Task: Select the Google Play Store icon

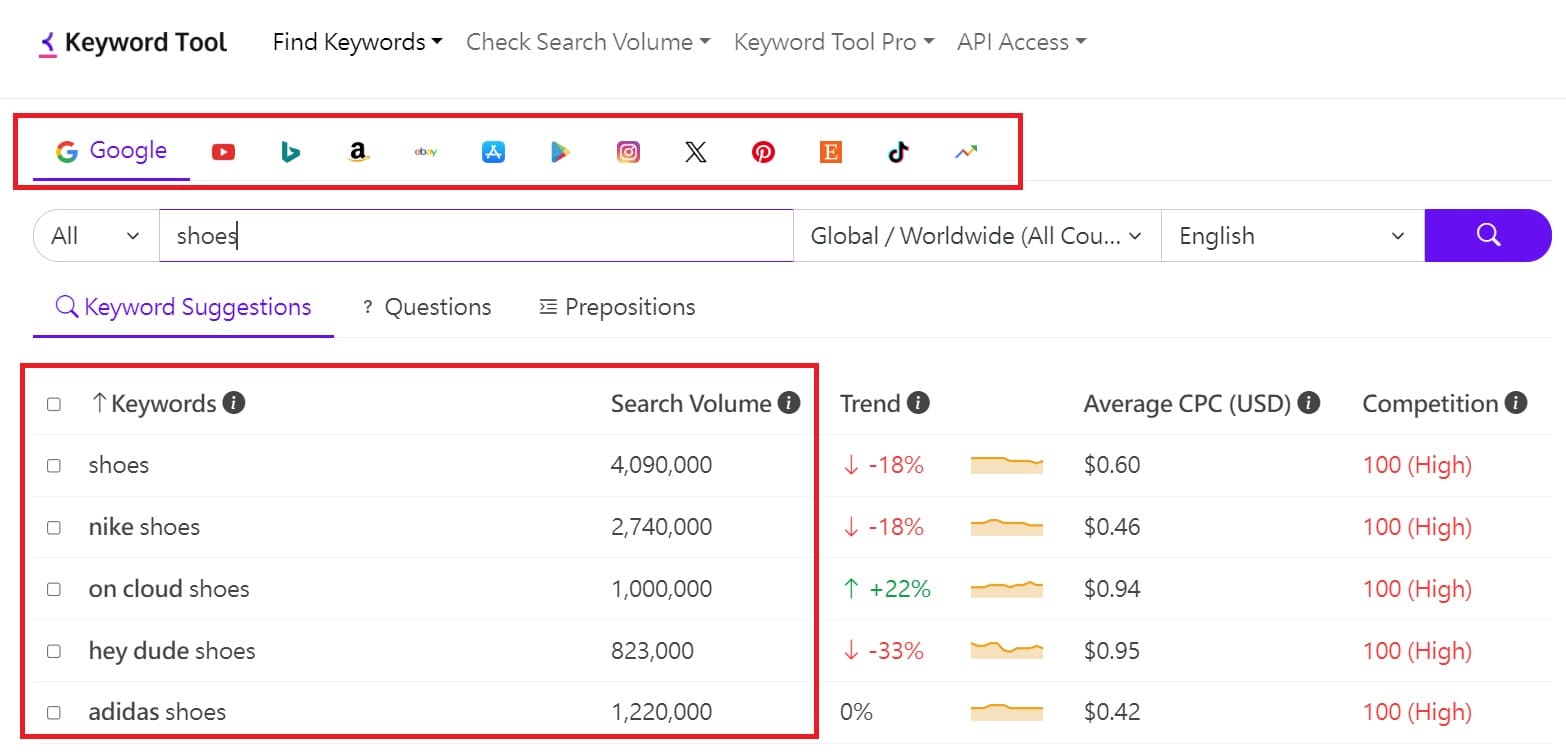Action: [x=560, y=152]
